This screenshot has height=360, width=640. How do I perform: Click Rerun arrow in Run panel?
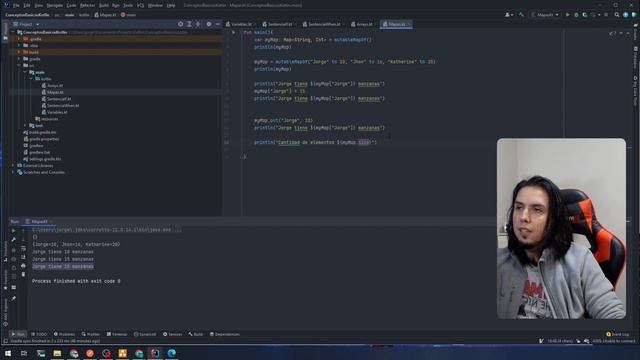pyautogui.click(x=13, y=231)
